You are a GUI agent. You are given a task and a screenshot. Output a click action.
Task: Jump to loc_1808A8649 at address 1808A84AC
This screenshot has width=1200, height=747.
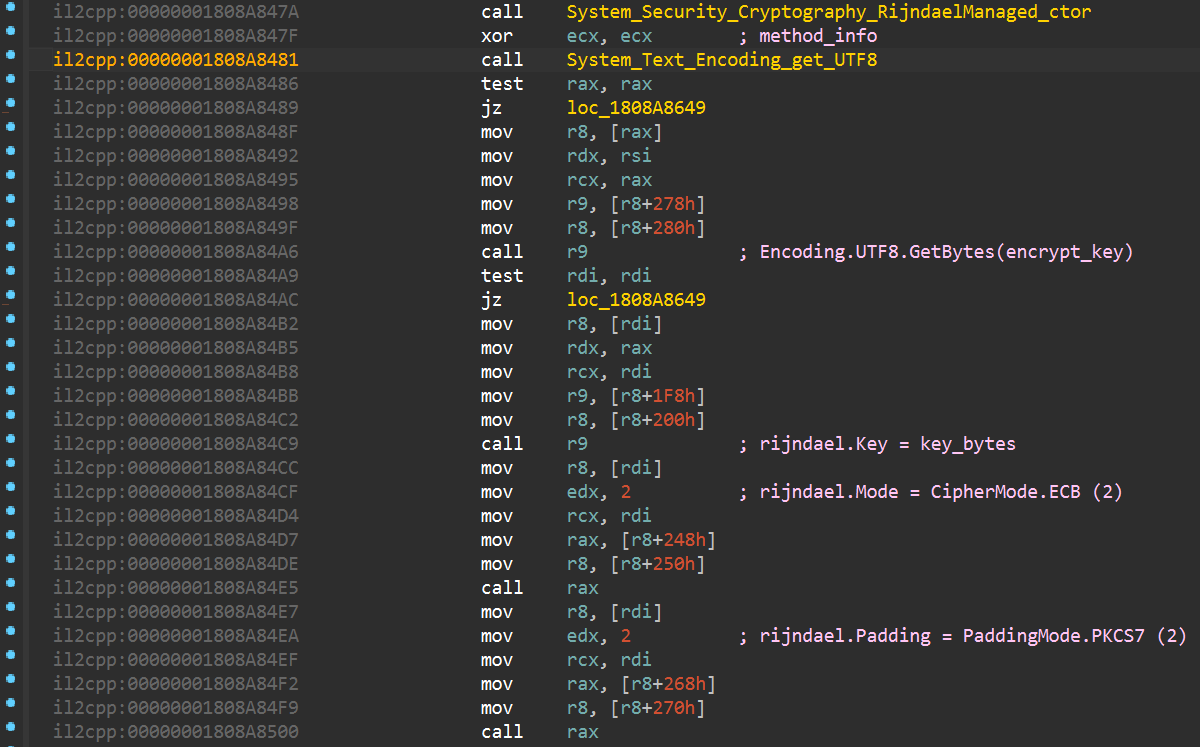pyautogui.click(x=636, y=300)
